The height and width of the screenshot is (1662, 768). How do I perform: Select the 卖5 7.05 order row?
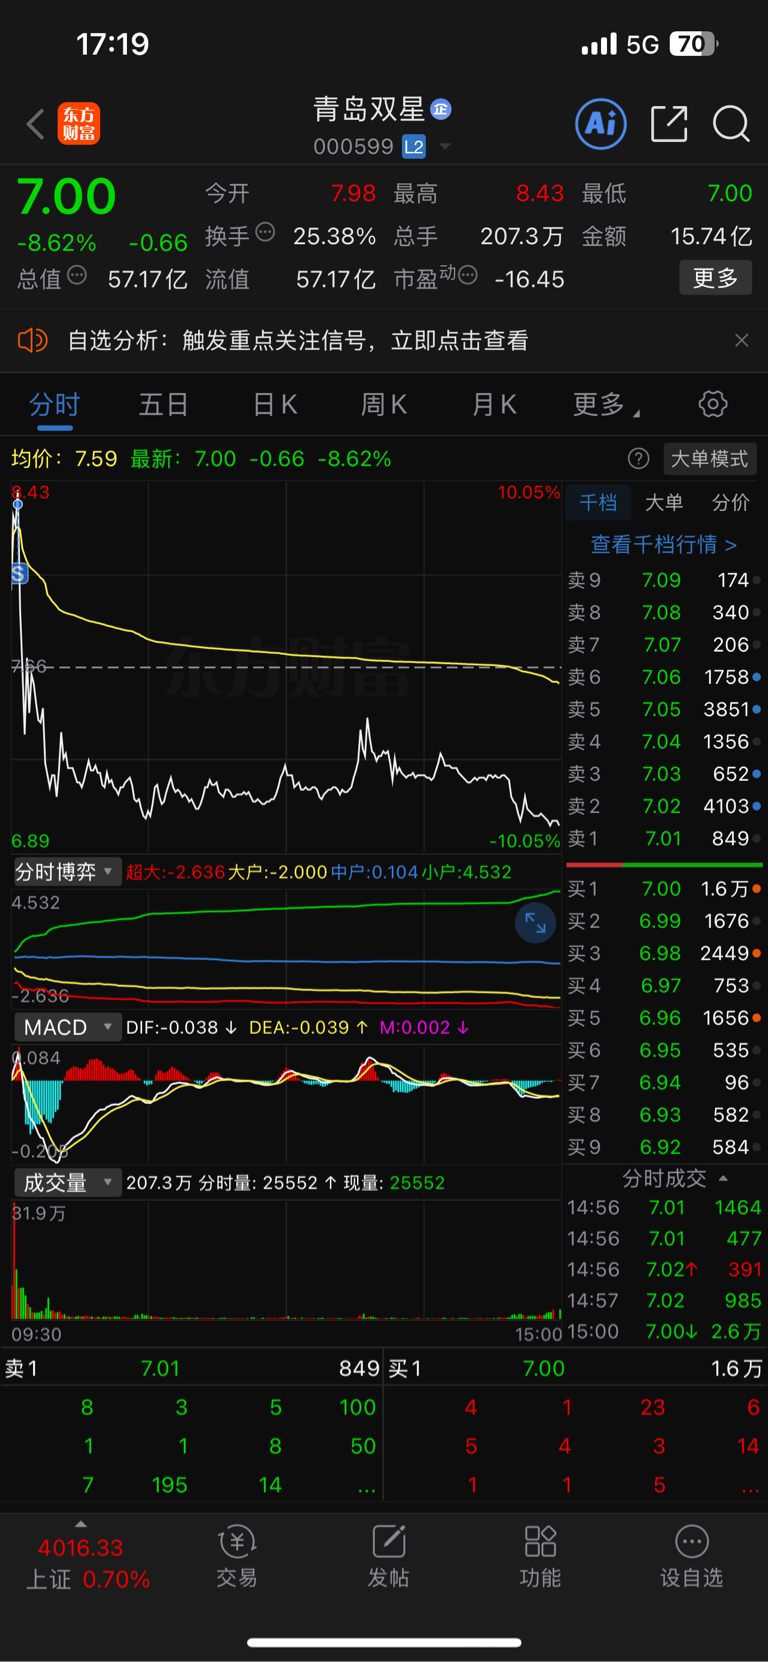[x=664, y=709]
